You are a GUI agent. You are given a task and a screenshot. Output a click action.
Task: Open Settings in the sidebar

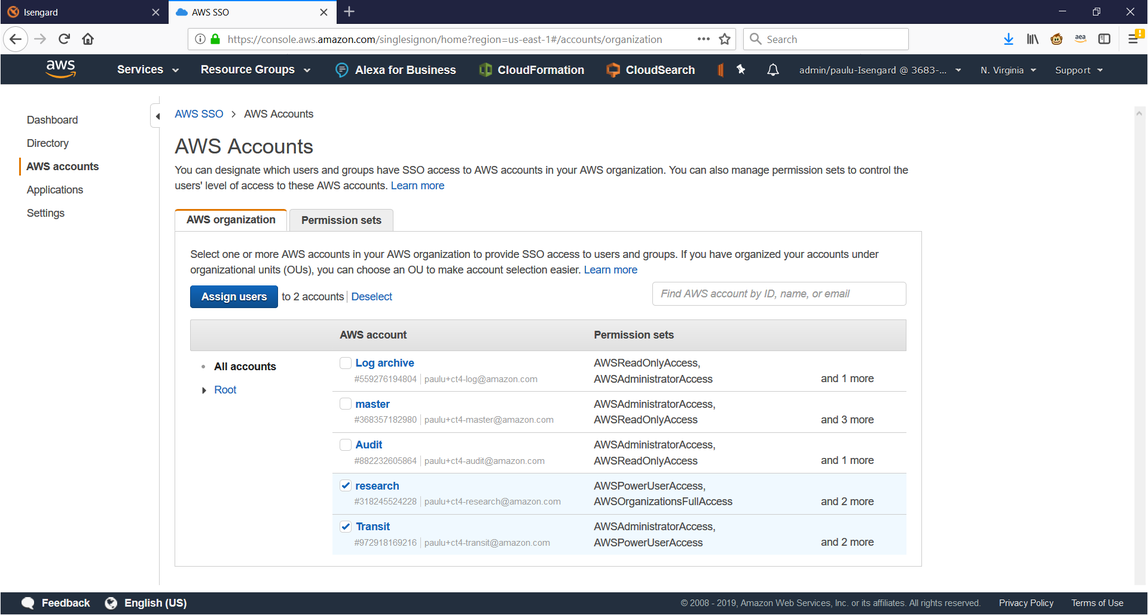(45, 214)
